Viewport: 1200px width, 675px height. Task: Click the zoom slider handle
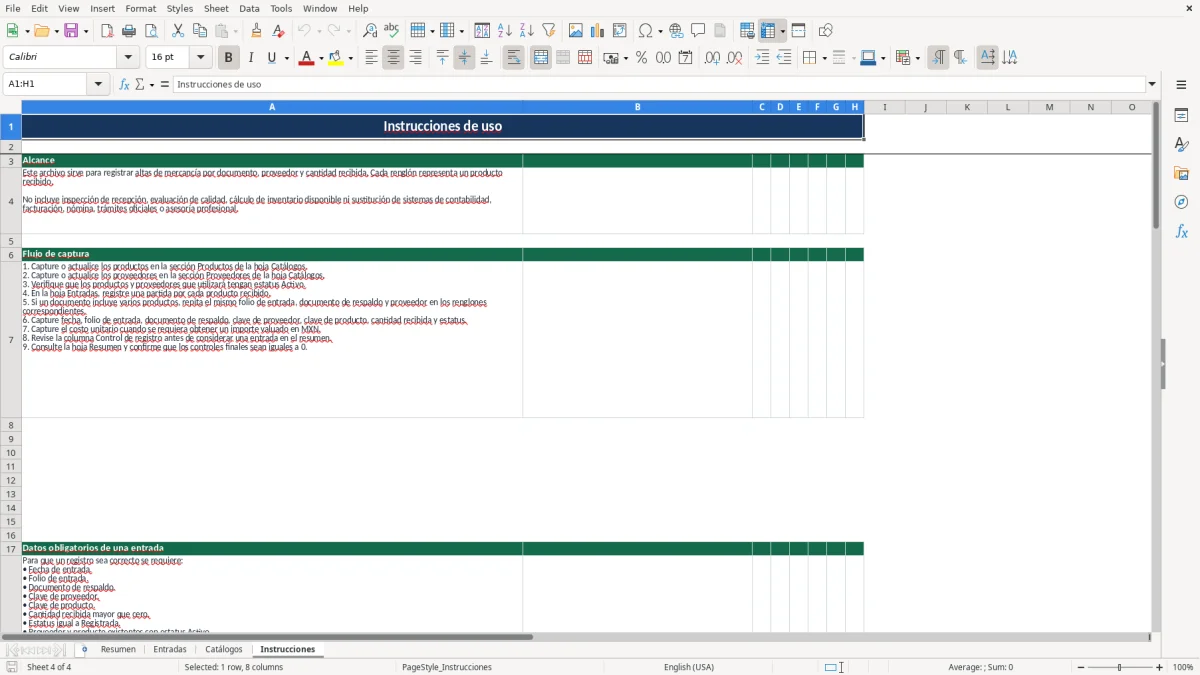(x=1119, y=667)
